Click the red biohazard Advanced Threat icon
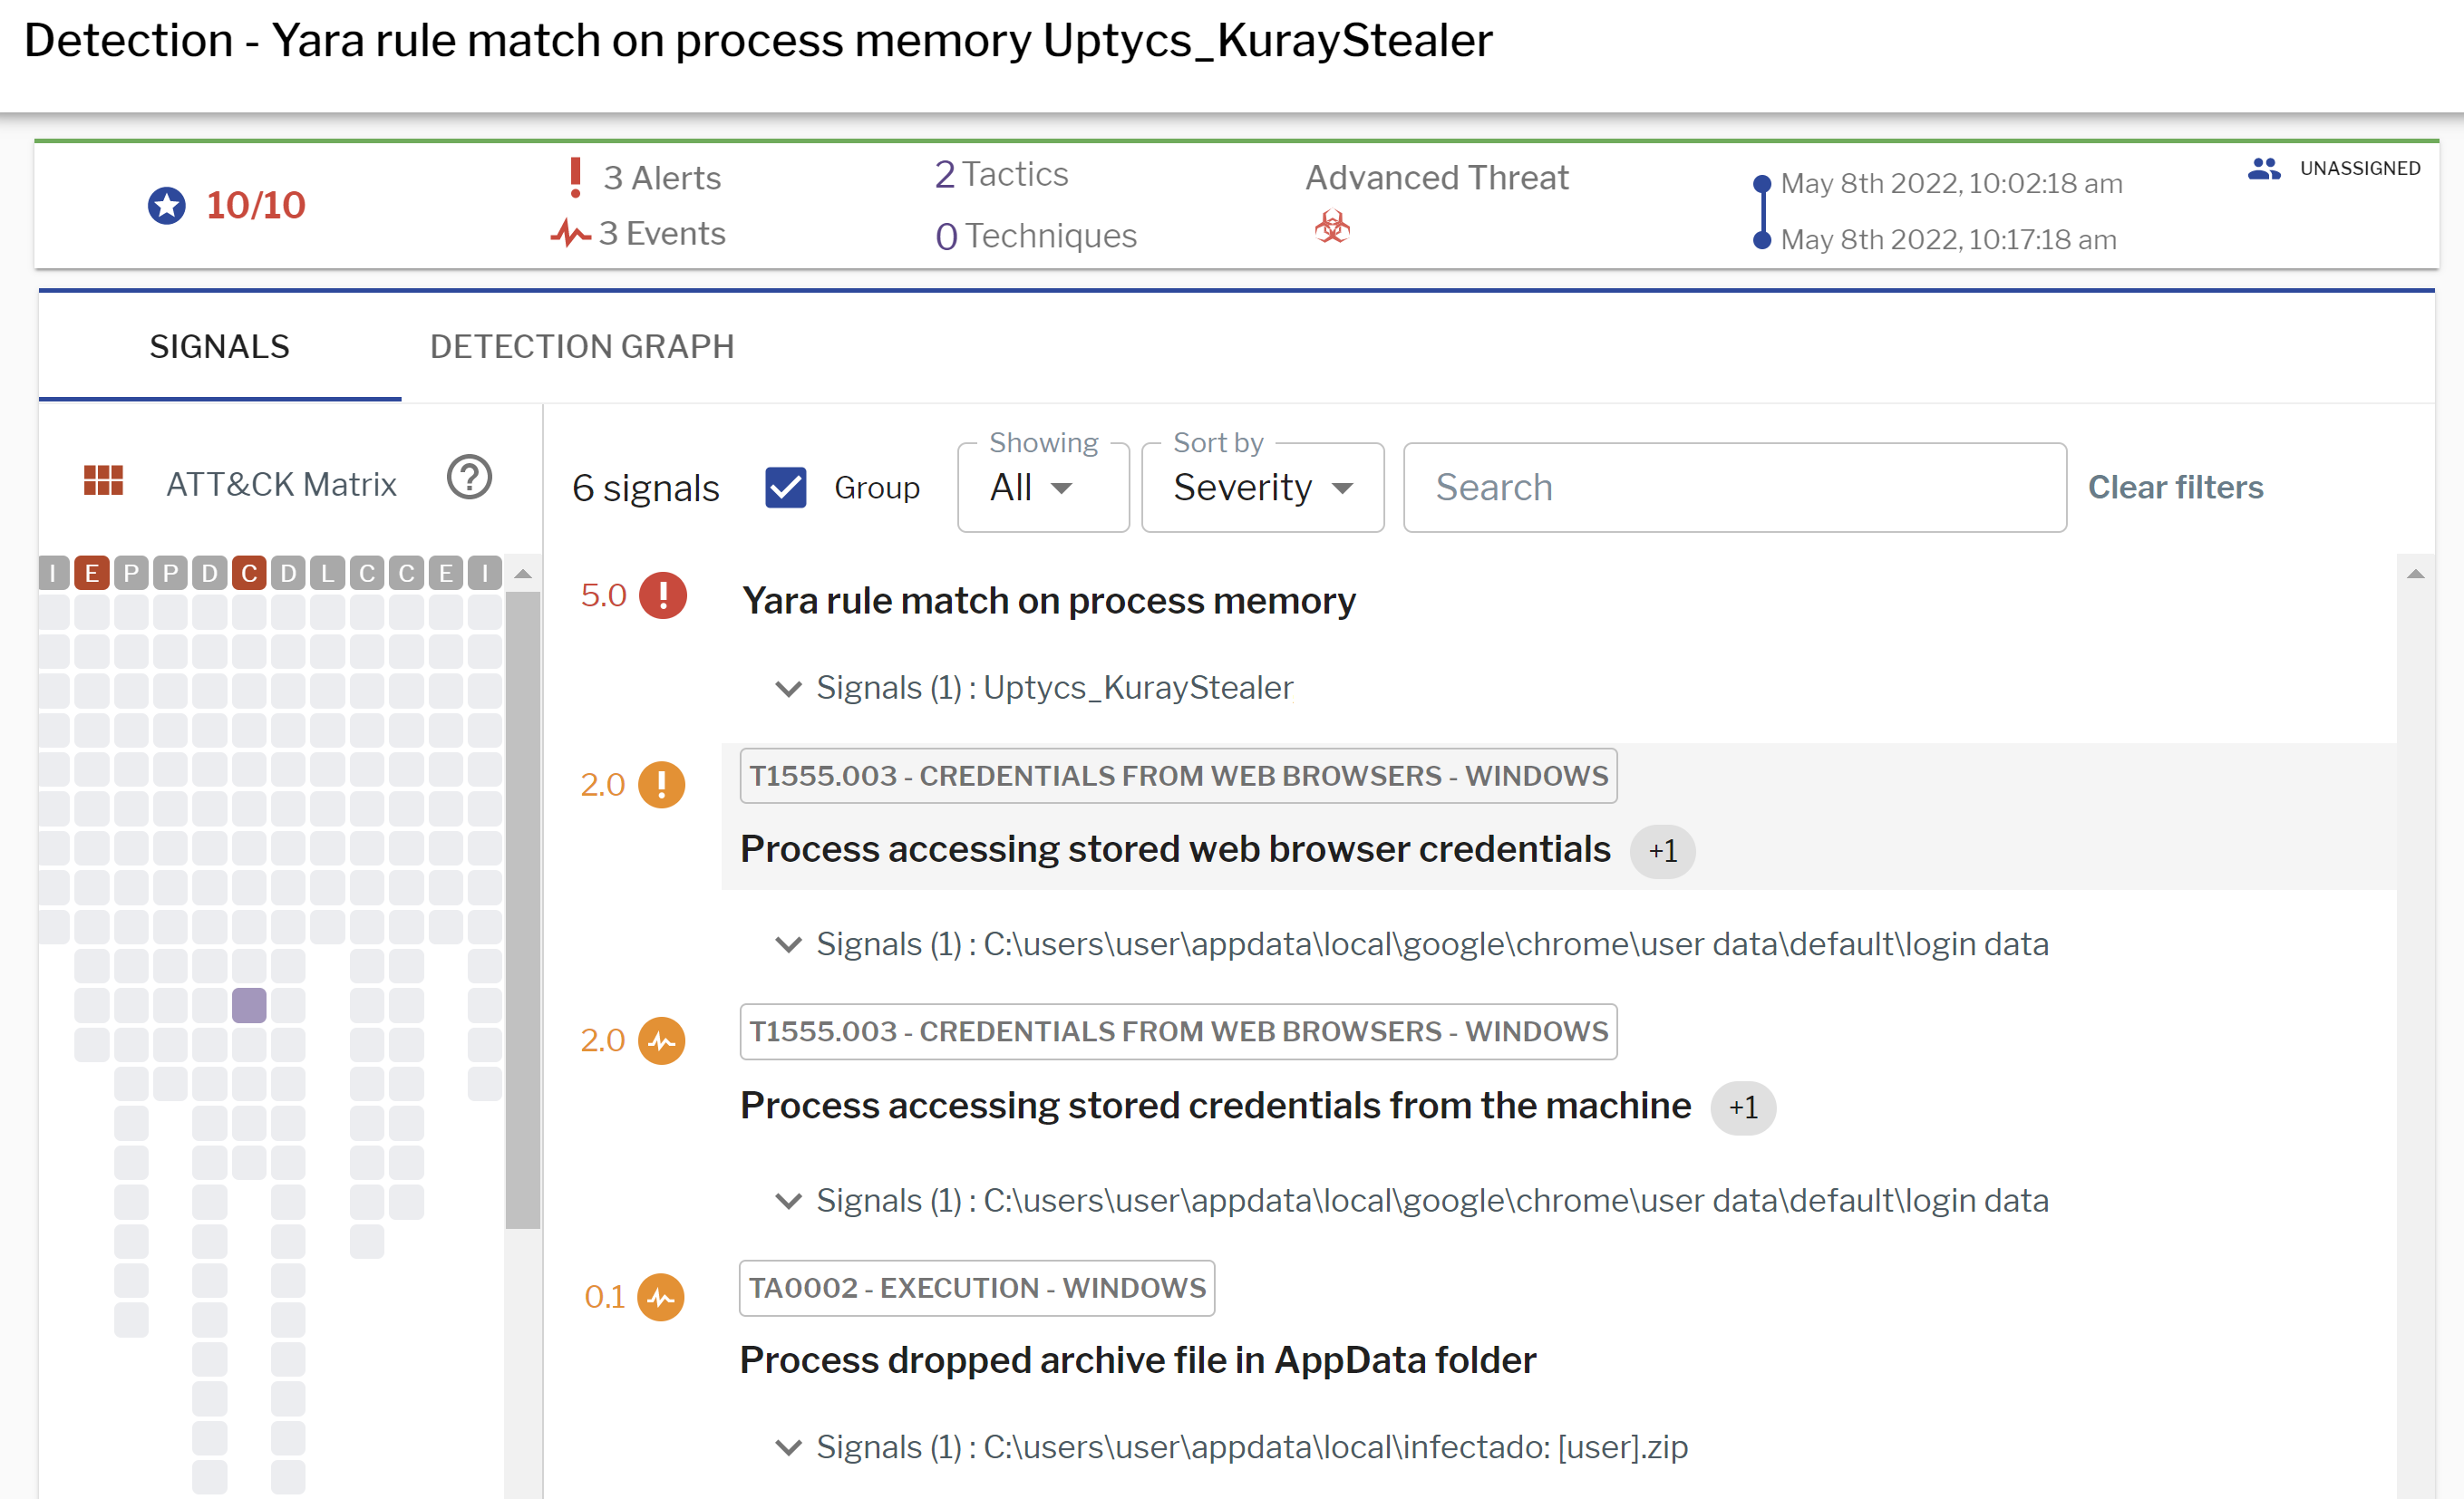Screen dimensions: 2464x1499 tap(1332, 227)
